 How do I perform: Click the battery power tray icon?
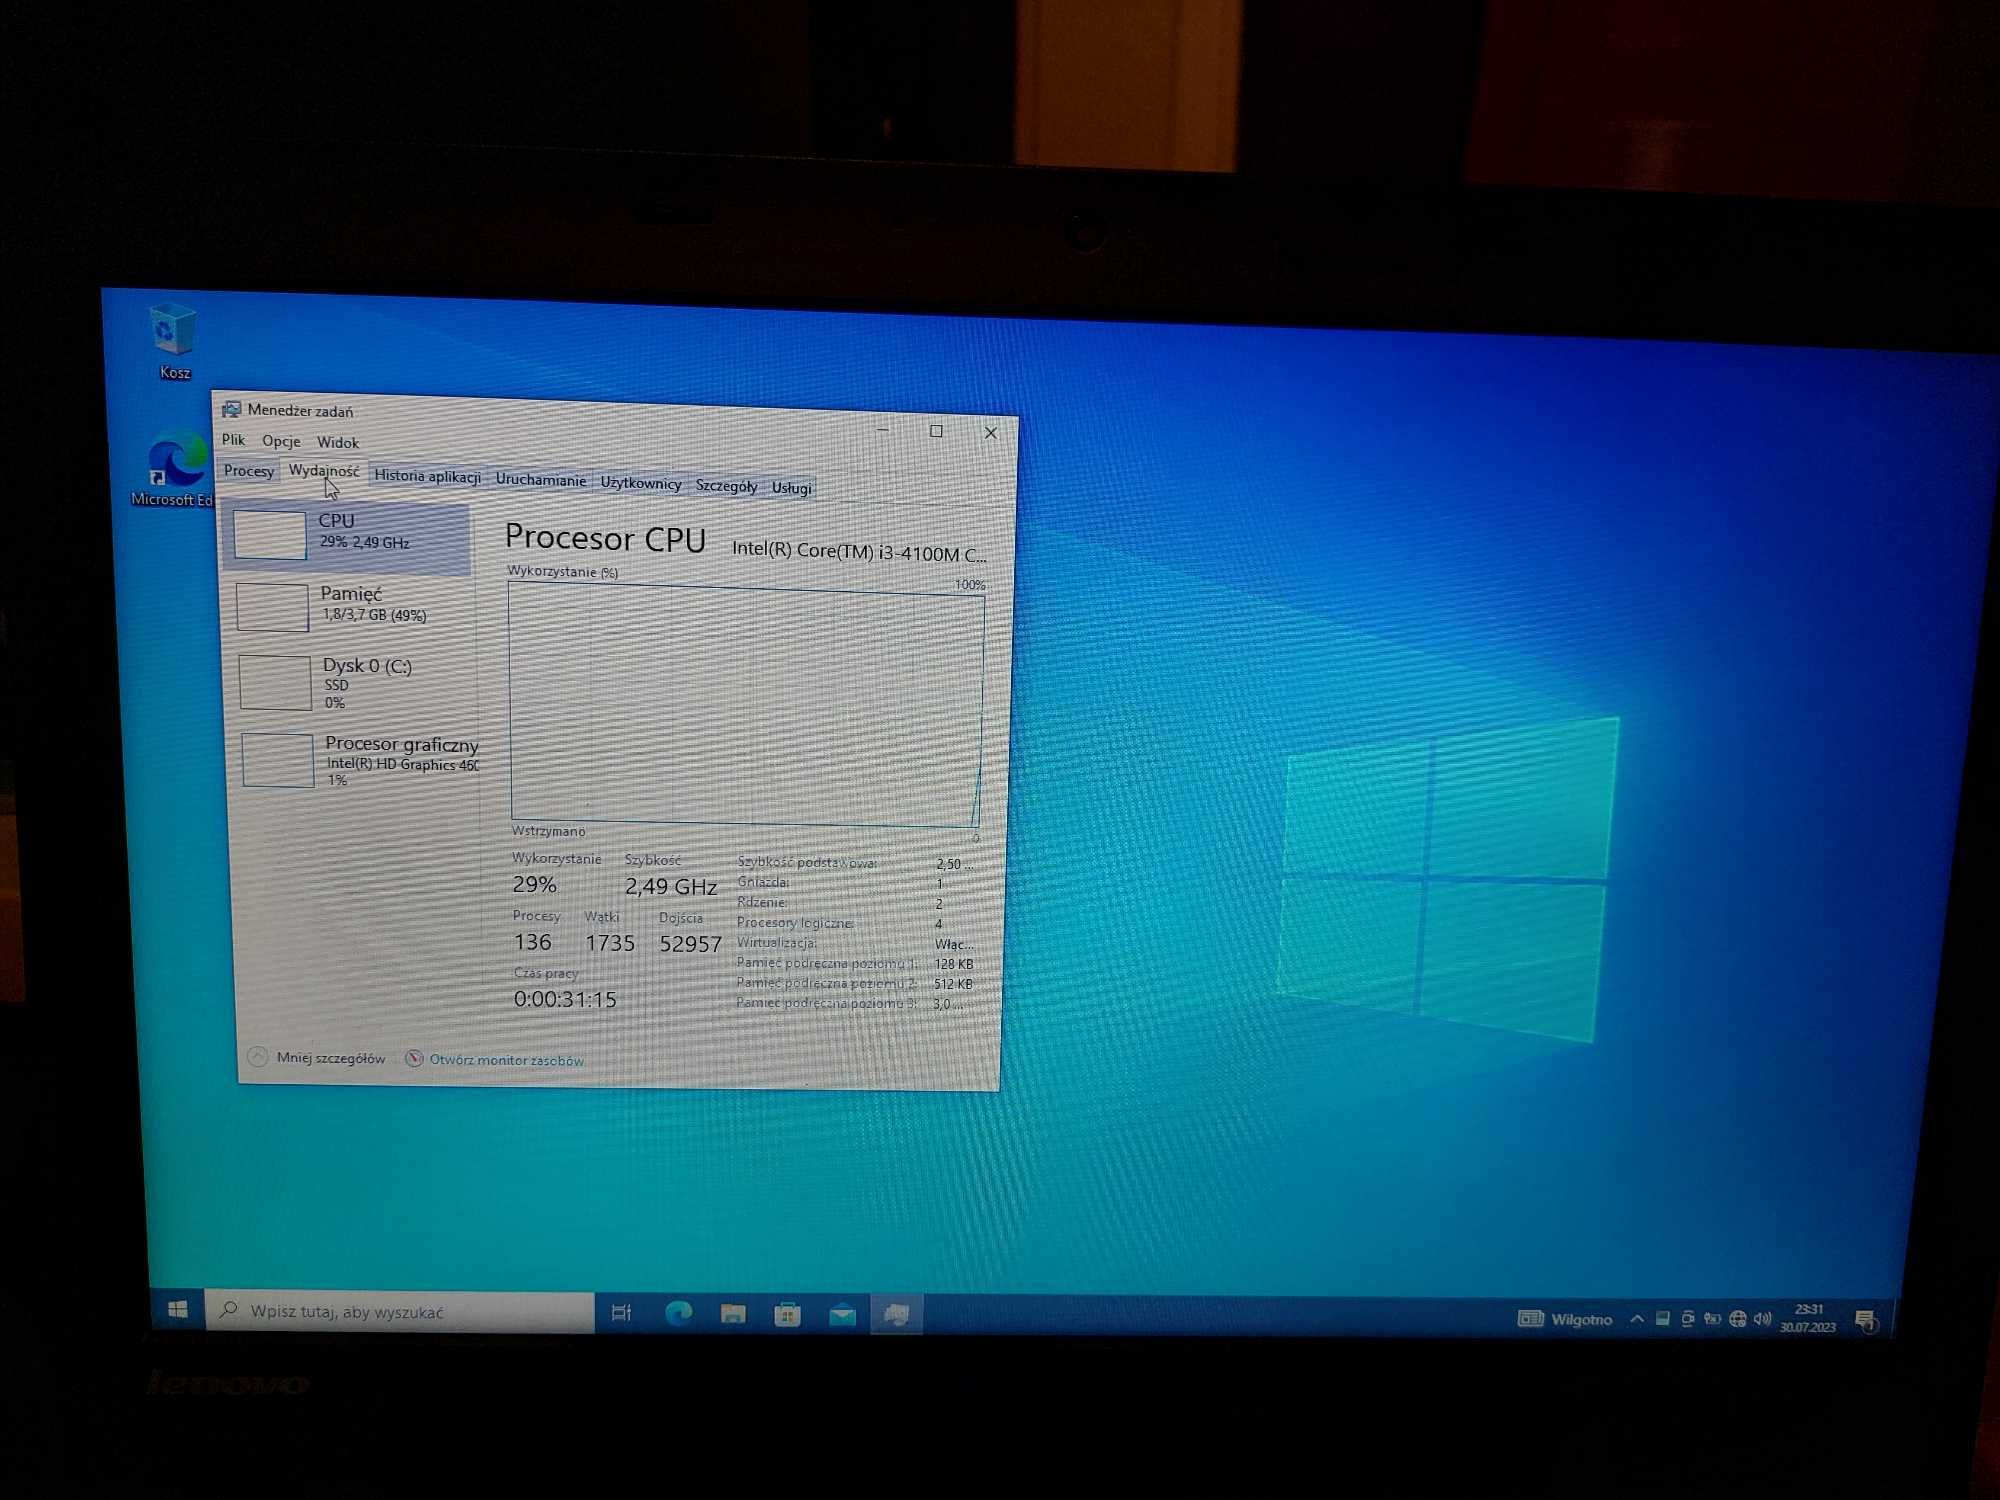point(1712,1319)
